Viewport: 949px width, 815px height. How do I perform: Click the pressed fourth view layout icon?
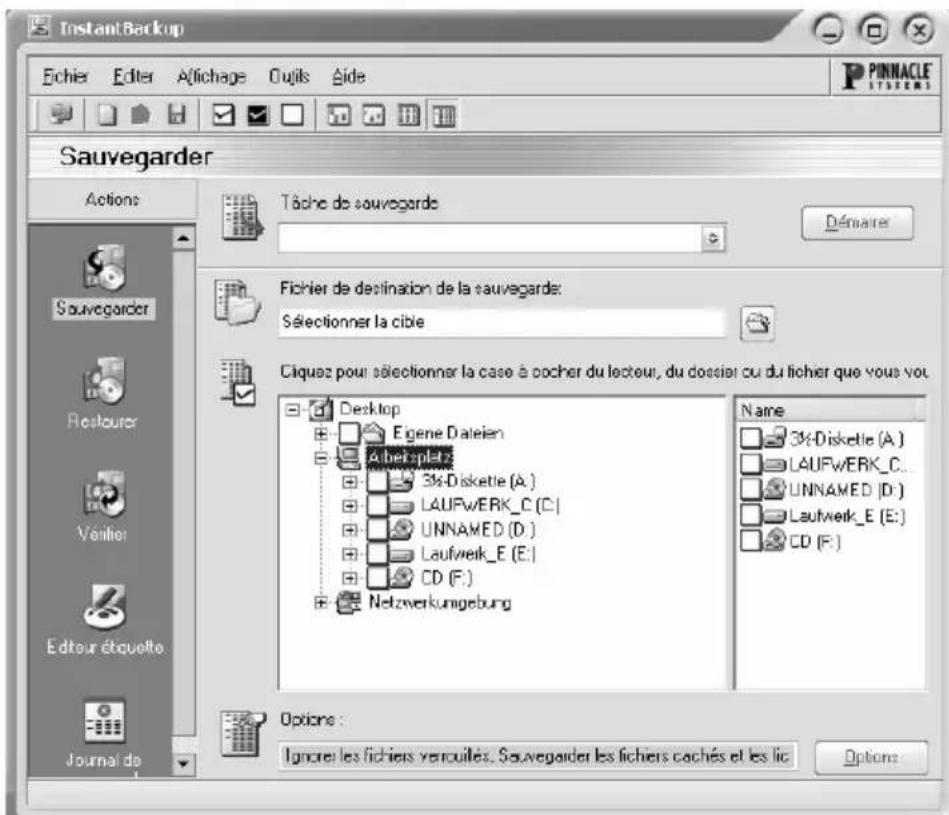(443, 115)
